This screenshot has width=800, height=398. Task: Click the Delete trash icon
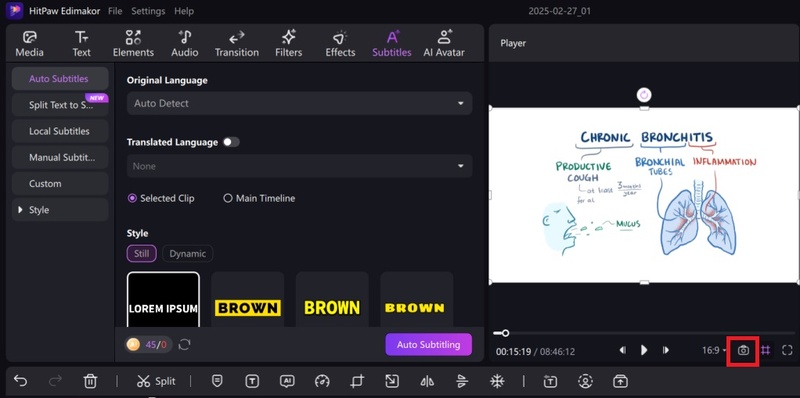(x=90, y=381)
